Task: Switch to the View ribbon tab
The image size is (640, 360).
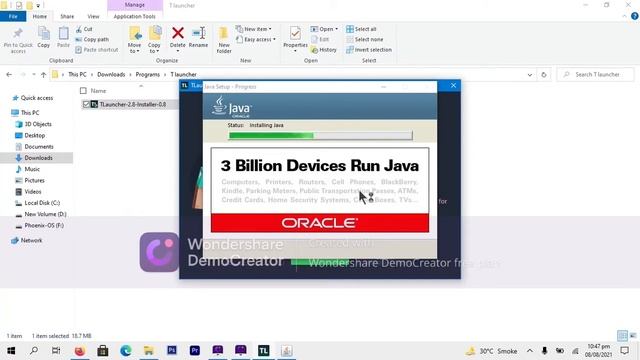Action: point(93,17)
